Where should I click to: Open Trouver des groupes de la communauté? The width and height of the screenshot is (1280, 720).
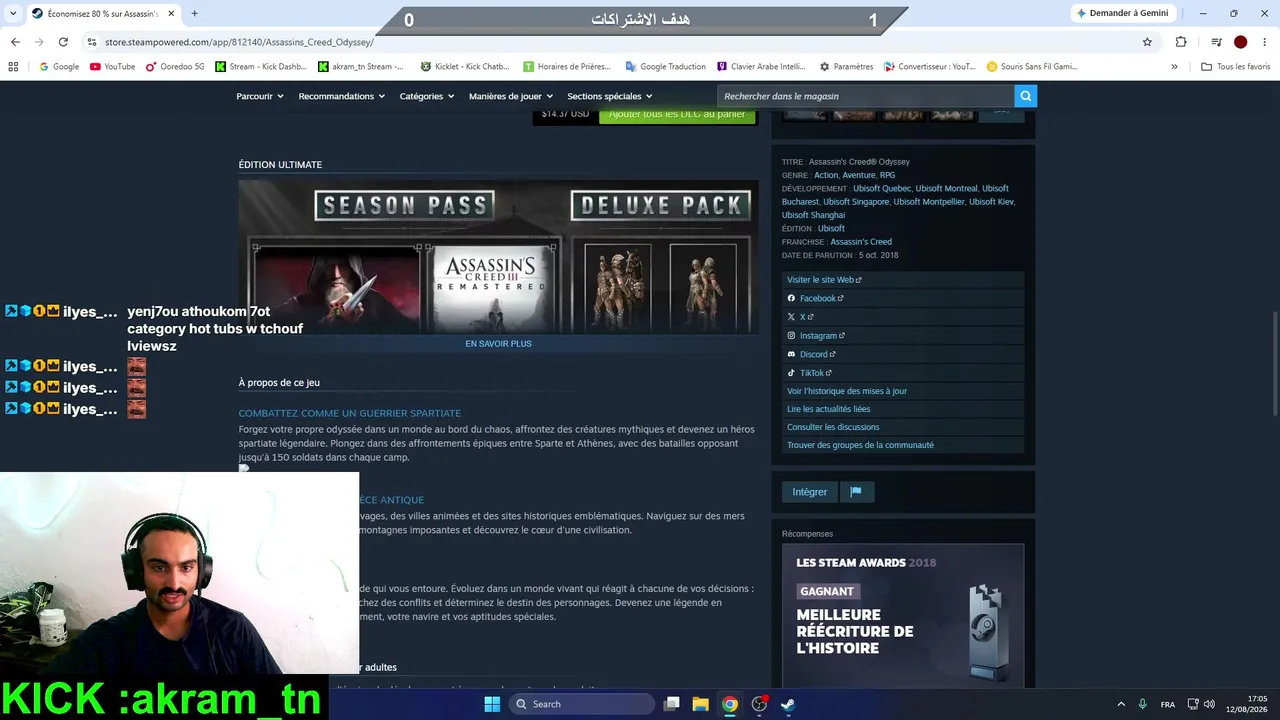(860, 445)
